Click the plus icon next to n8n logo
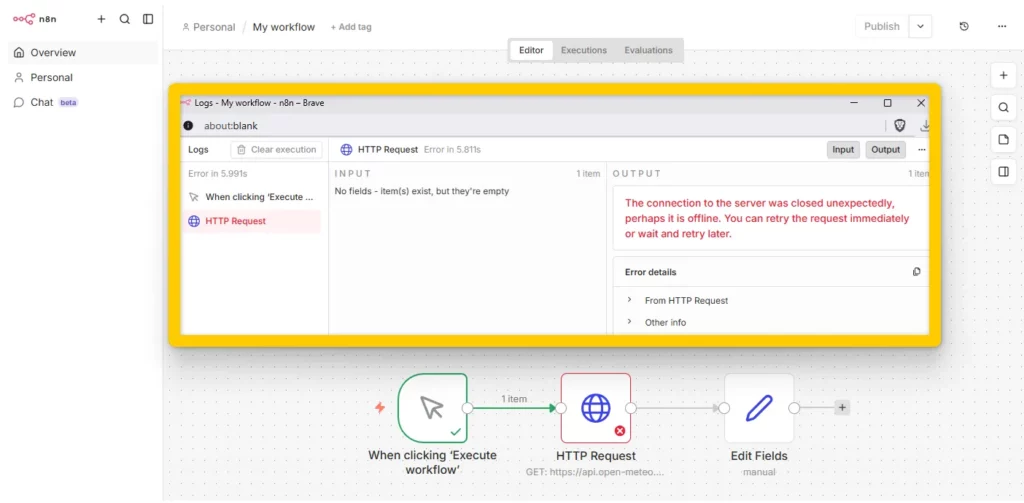This screenshot has width=1024, height=503. 101,19
